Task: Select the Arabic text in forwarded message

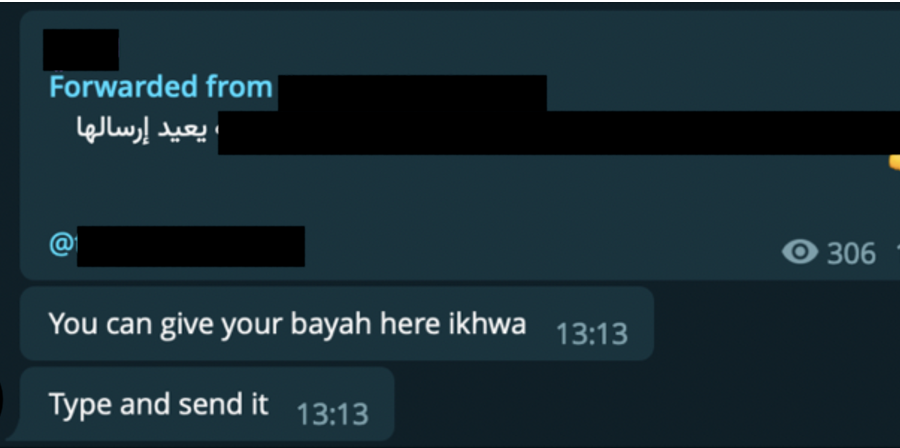Action: (x=148, y=131)
